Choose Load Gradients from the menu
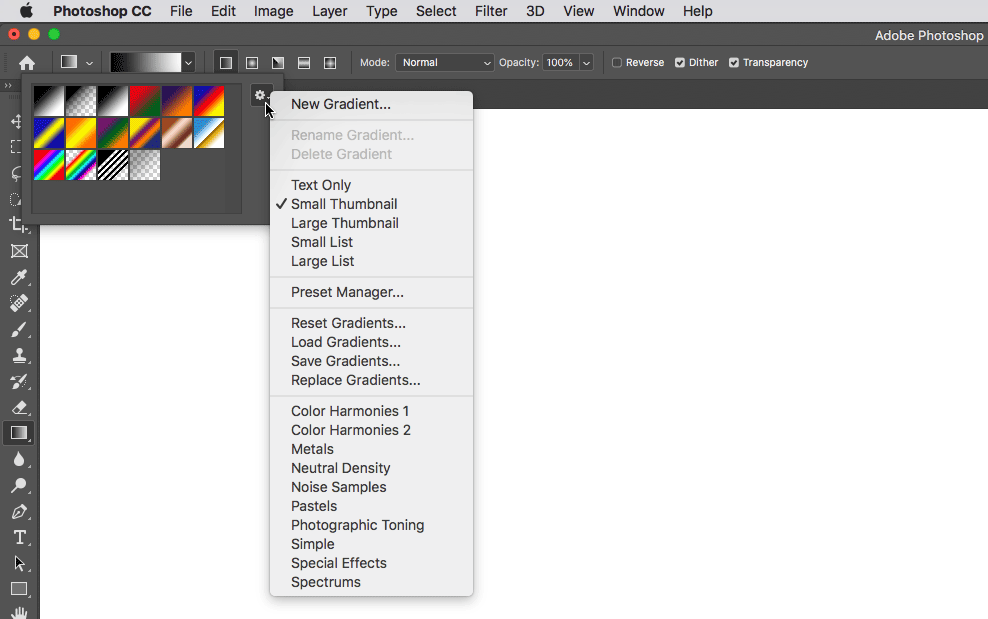The width and height of the screenshot is (988, 619). [x=346, y=342]
